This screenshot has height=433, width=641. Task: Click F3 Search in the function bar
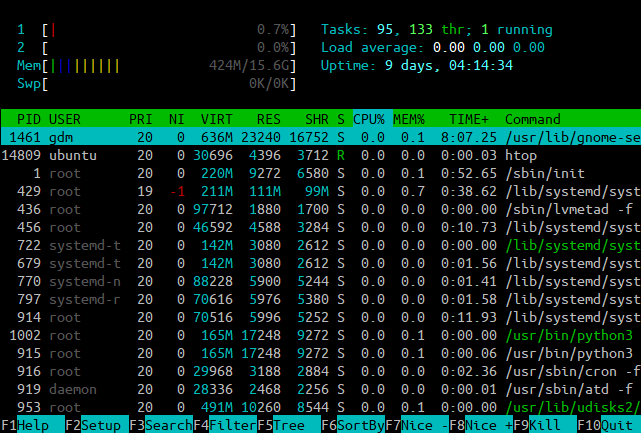[x=161, y=425]
